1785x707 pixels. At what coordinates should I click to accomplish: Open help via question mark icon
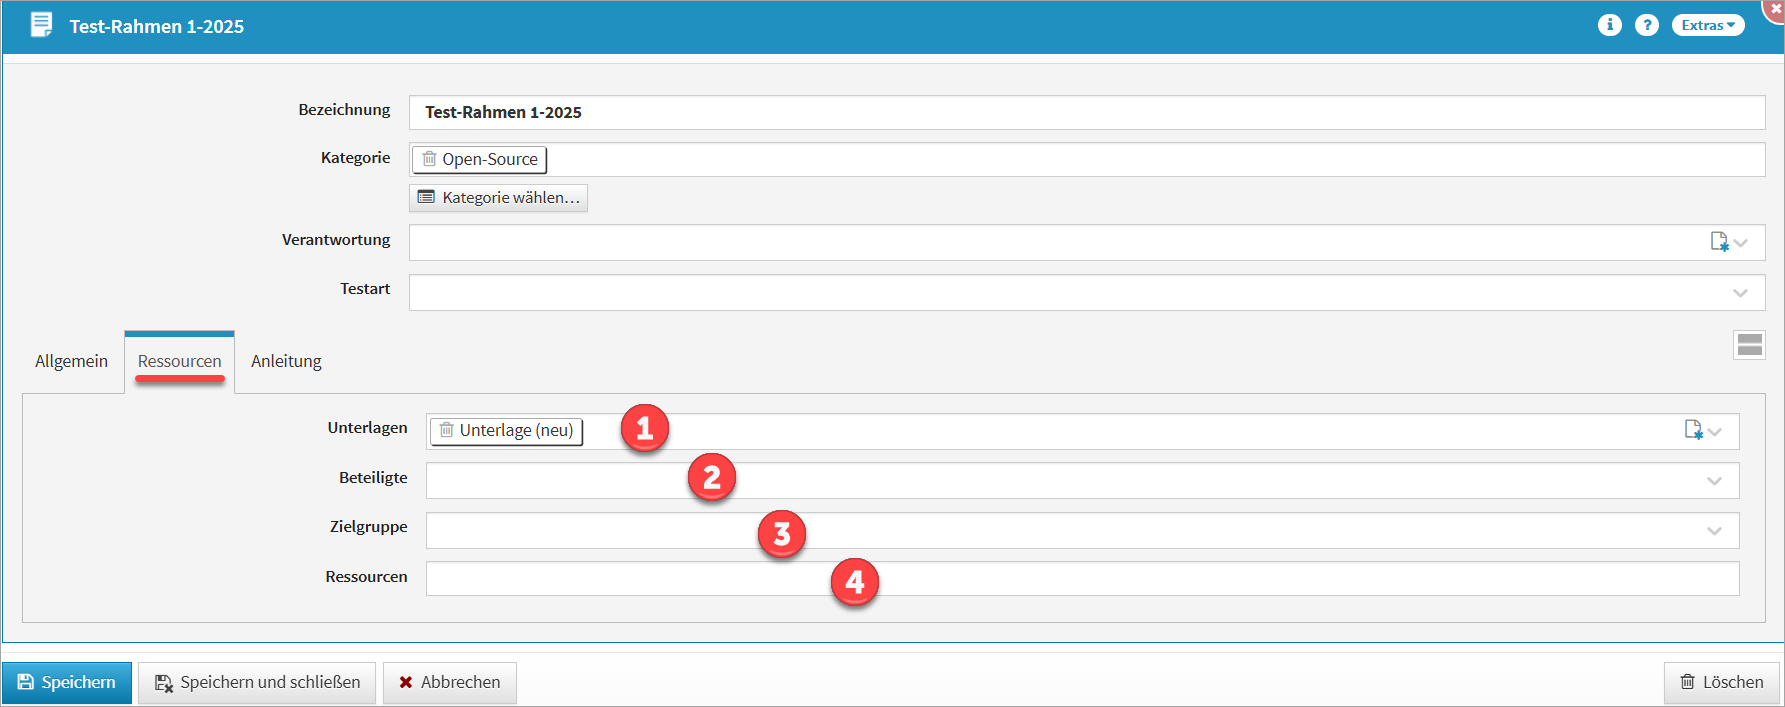point(1646,25)
